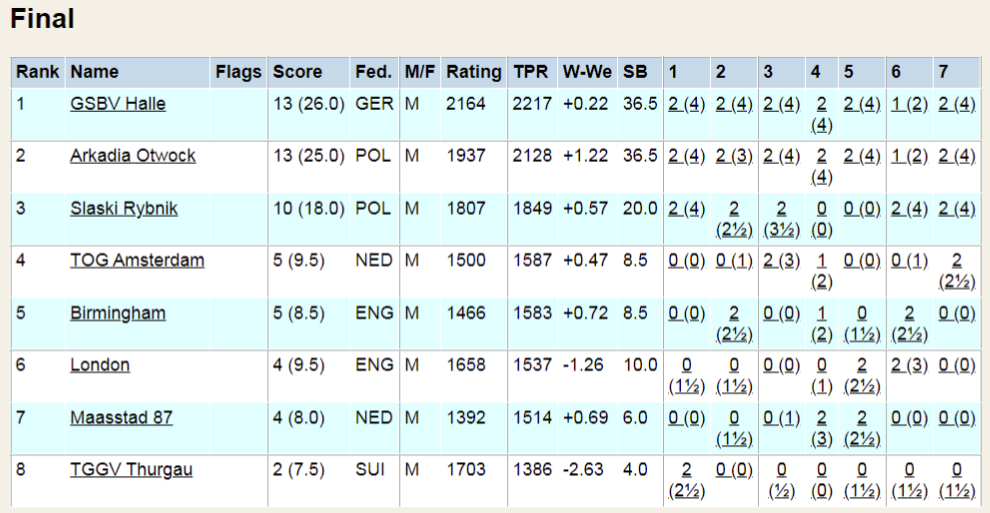Open the Slaski Rybnik team link
Viewport: 990px width, 513px height.
(124, 208)
